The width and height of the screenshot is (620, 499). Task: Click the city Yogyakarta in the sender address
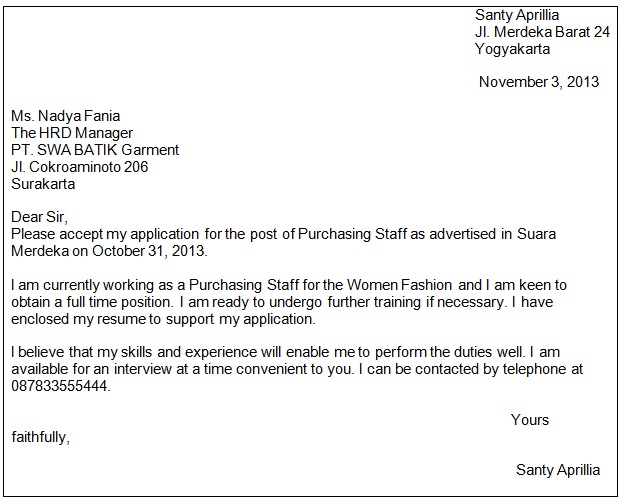click(512, 48)
